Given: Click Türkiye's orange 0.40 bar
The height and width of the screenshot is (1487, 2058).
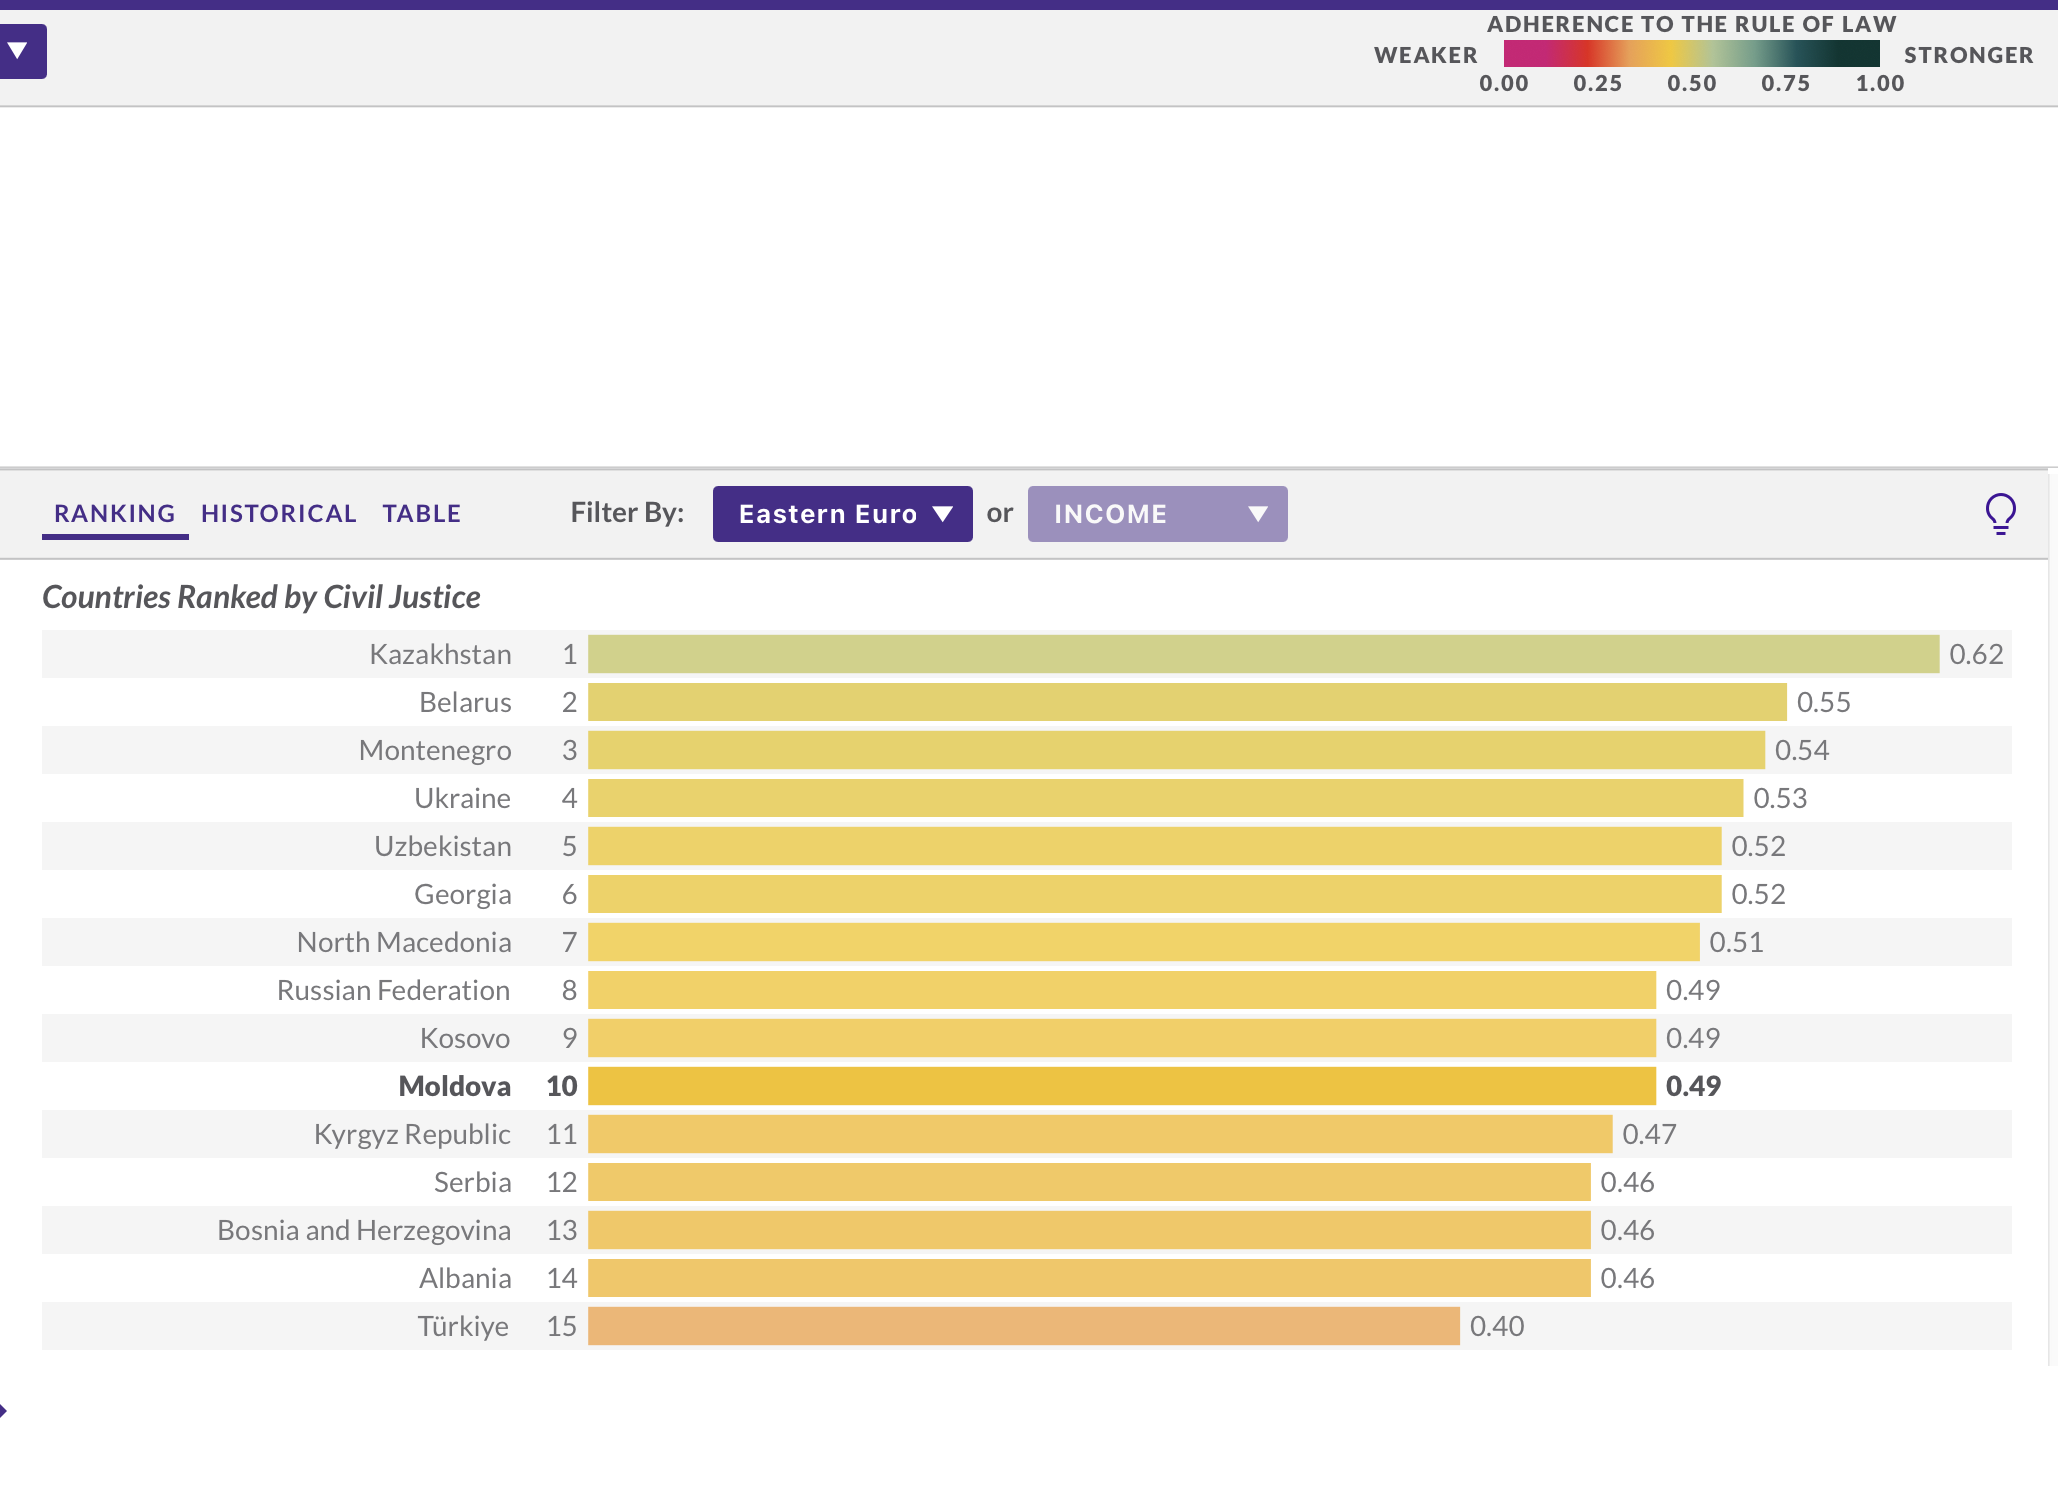Looking at the screenshot, I should (x=1022, y=1326).
